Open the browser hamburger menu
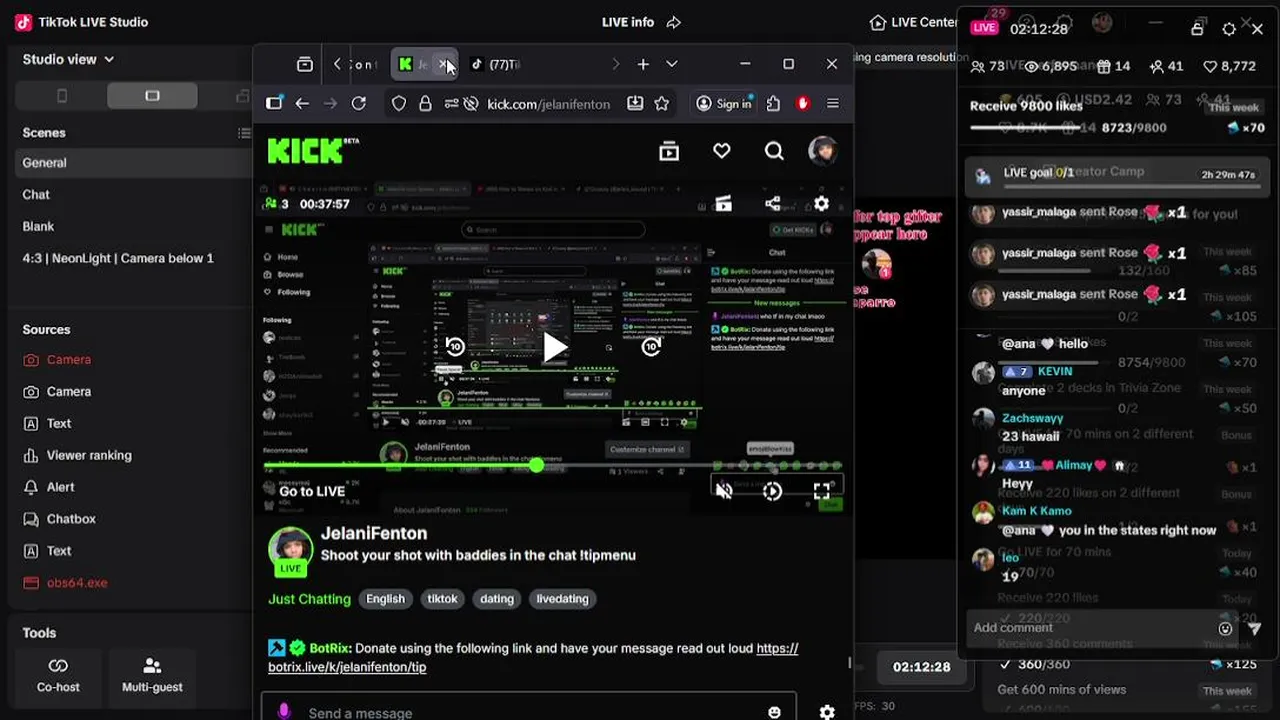Viewport: 1280px width, 720px height. click(x=832, y=103)
